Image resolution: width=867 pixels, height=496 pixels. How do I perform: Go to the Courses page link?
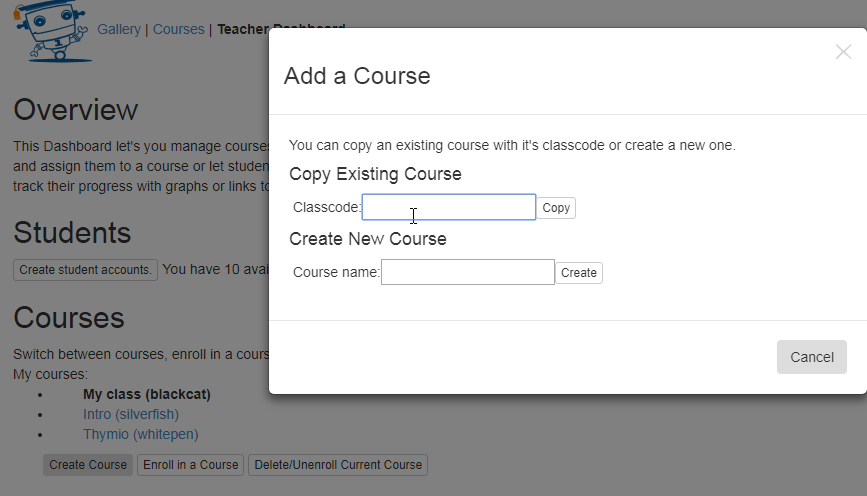[178, 29]
